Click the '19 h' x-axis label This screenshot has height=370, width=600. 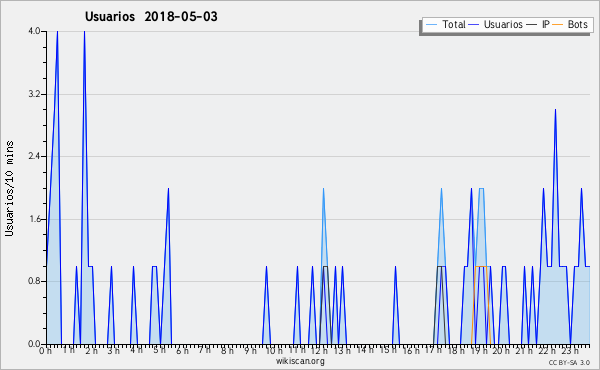[478, 351]
